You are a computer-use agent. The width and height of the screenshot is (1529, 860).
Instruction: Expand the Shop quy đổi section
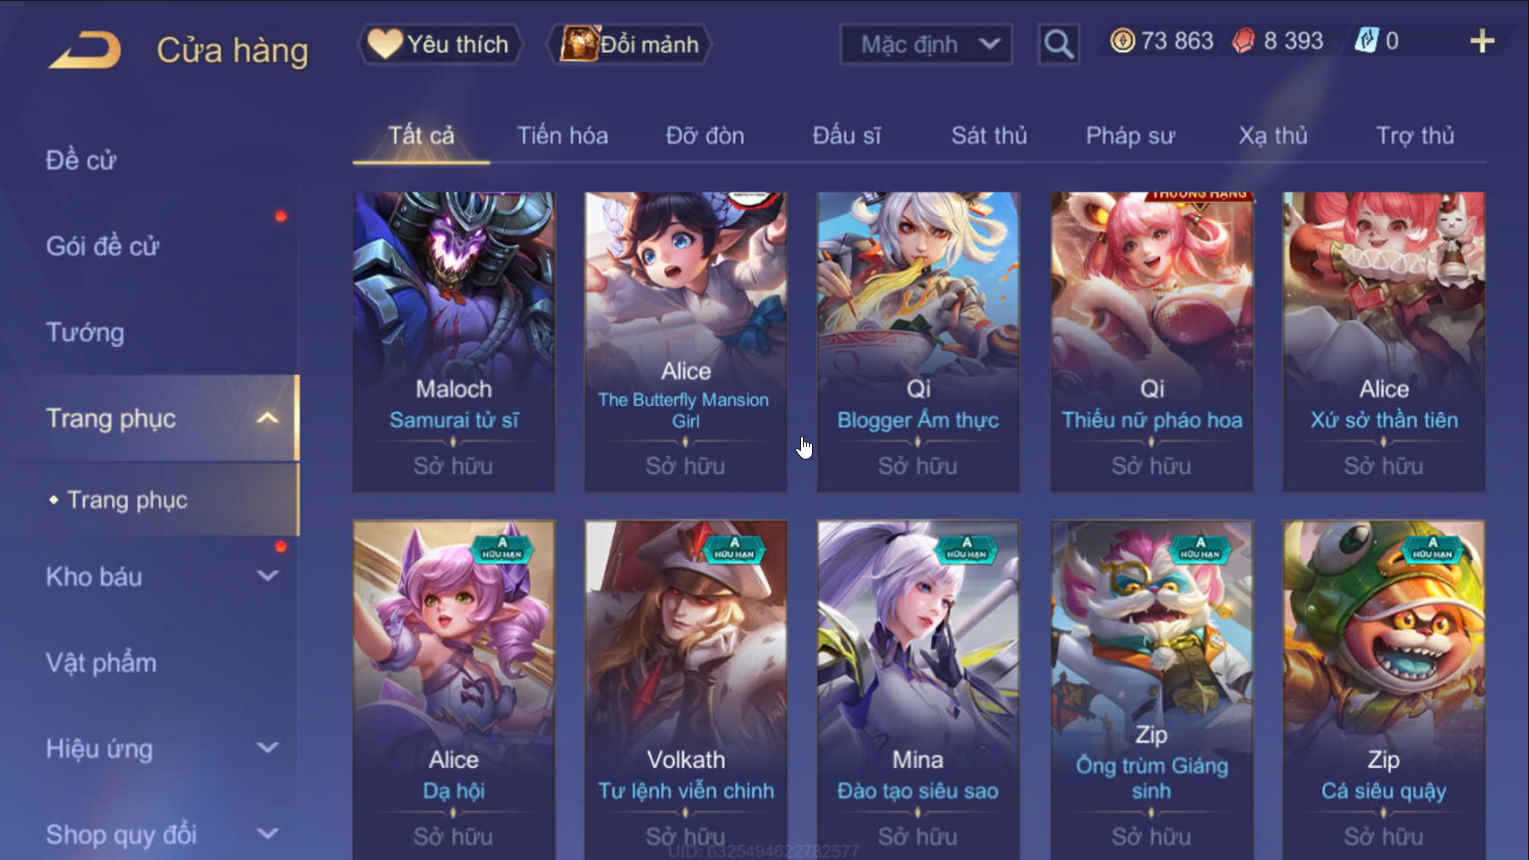coord(267,834)
